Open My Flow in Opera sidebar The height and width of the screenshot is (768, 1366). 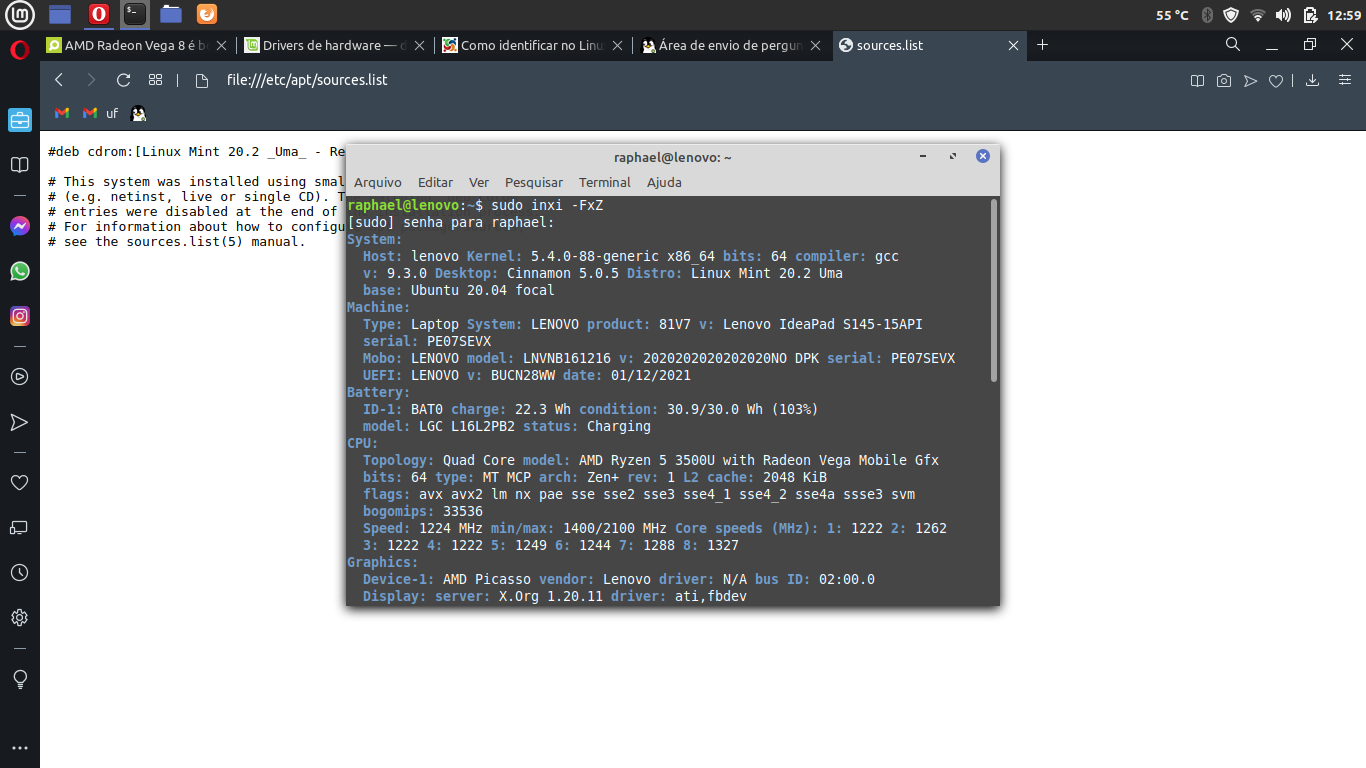(19, 422)
